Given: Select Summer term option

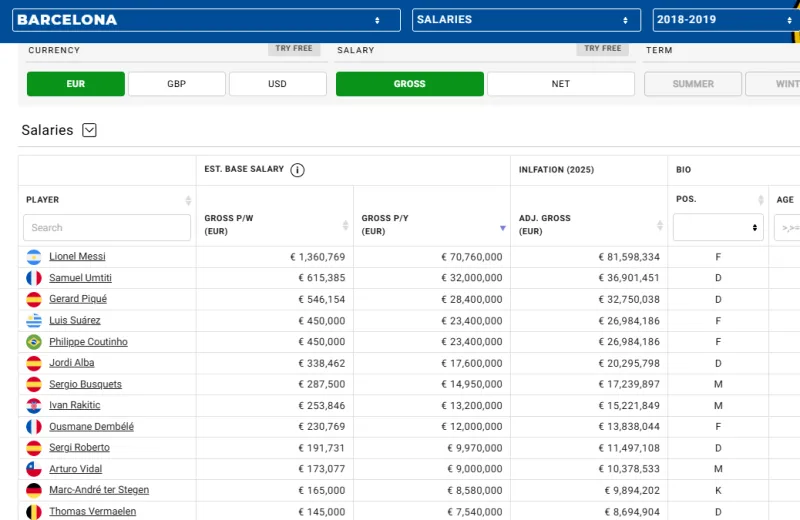Looking at the screenshot, I should [x=693, y=84].
